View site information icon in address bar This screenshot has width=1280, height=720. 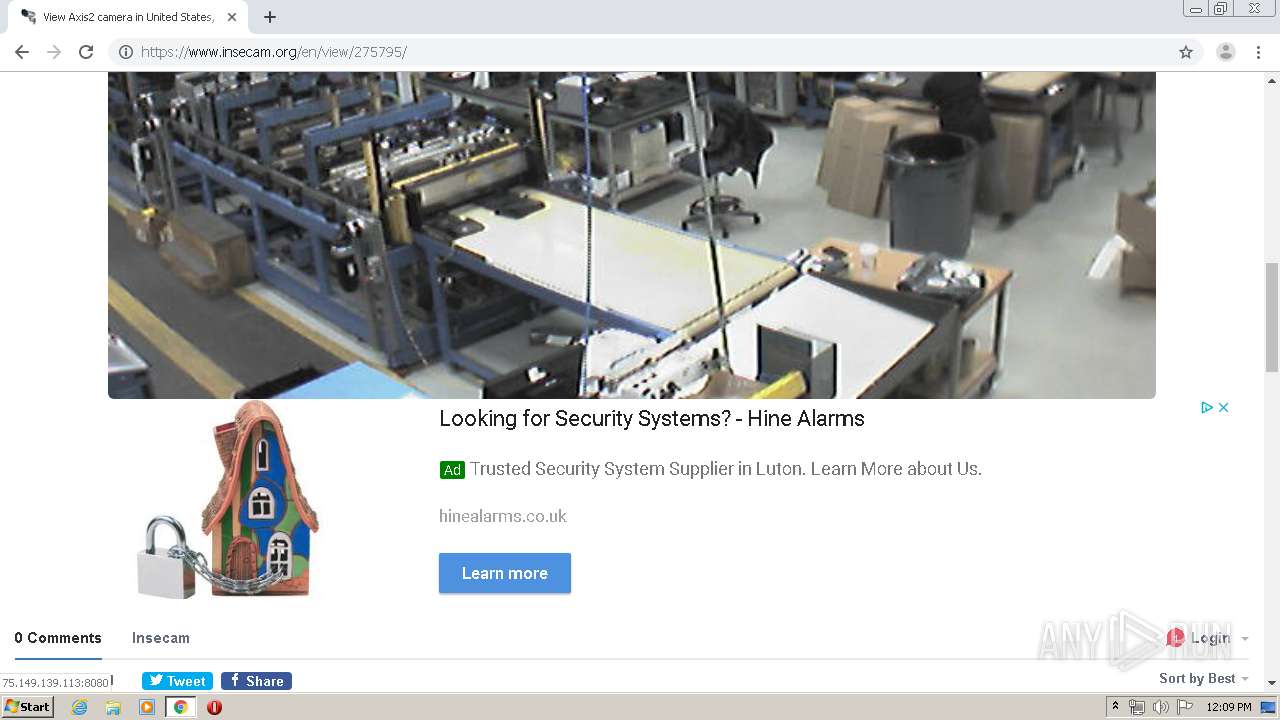pyautogui.click(x=126, y=52)
